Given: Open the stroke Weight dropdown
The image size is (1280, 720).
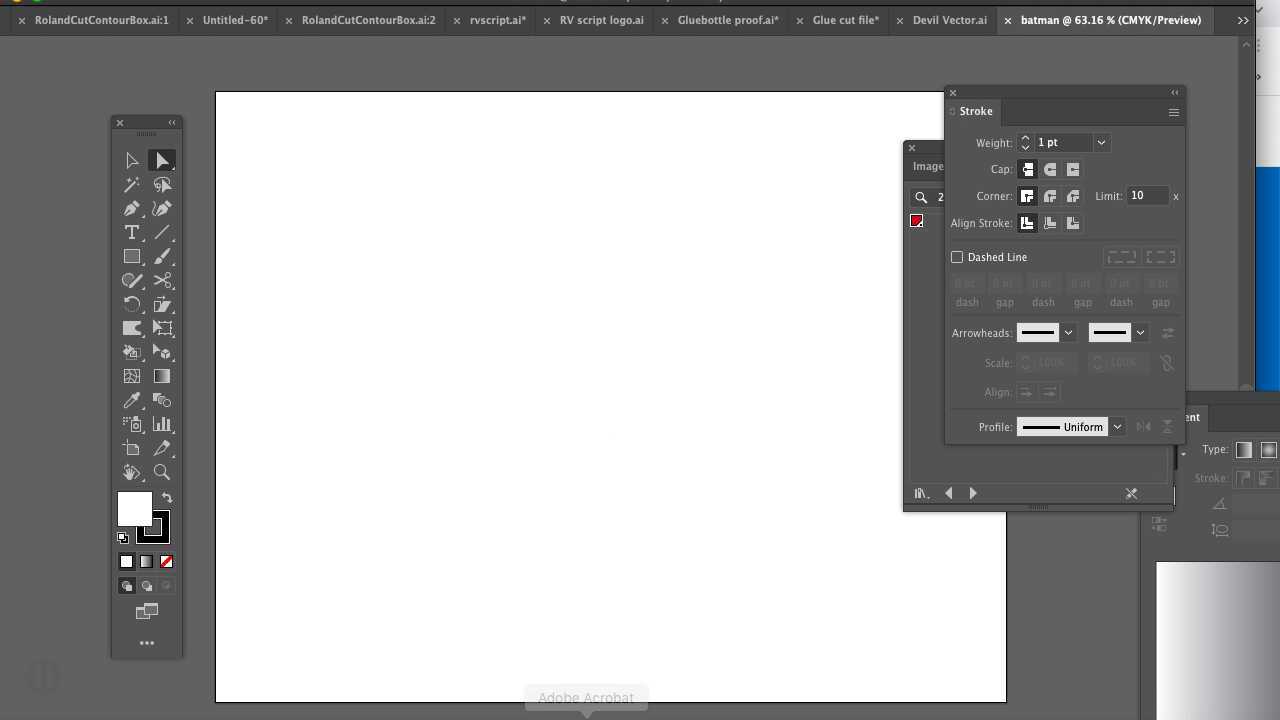Looking at the screenshot, I should point(1100,142).
